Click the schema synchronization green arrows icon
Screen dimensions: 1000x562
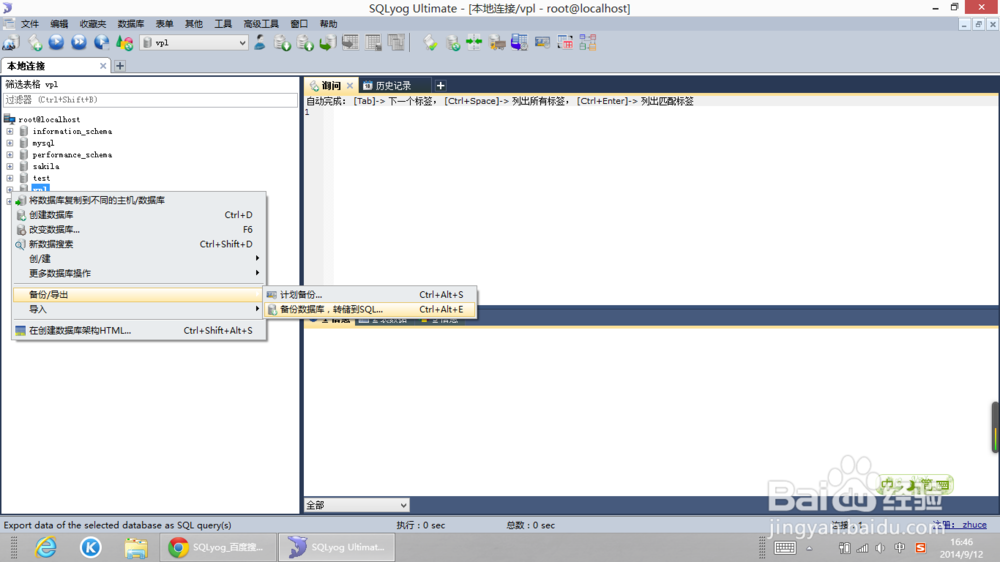[474, 43]
